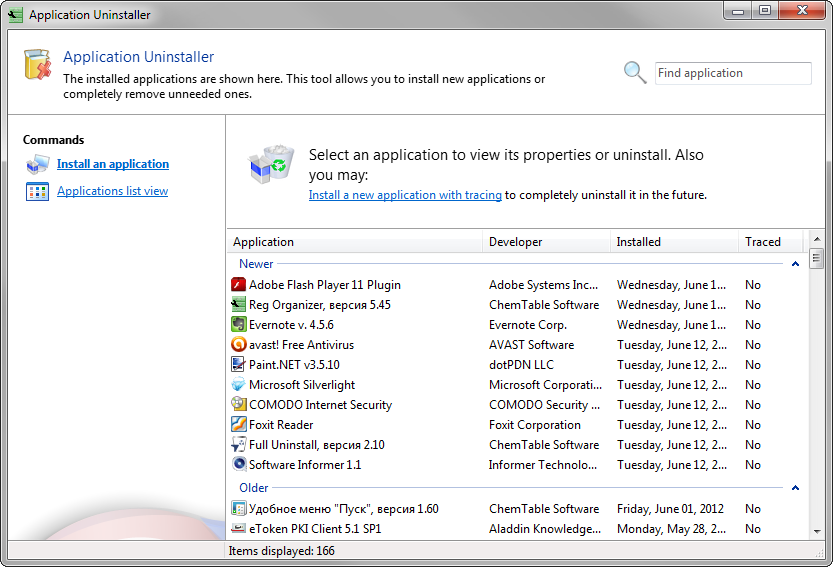
Task: Select Удобное меню "Пуск", версия 1.60
Action: point(517,509)
